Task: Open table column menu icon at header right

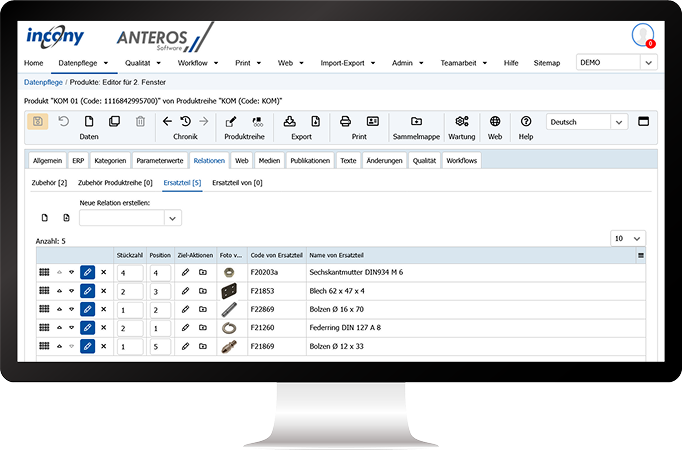Action: click(x=641, y=255)
